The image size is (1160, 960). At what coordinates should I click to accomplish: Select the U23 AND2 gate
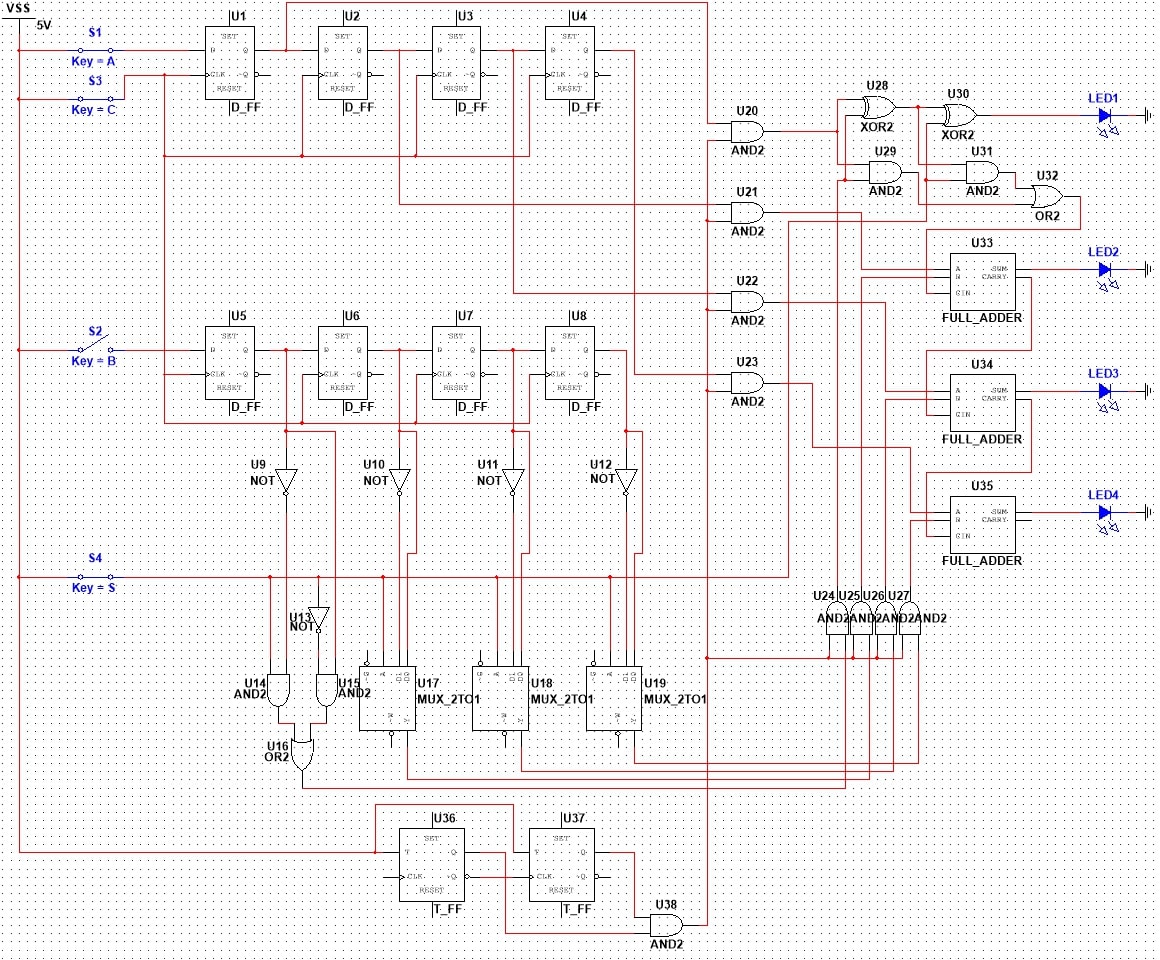(747, 383)
